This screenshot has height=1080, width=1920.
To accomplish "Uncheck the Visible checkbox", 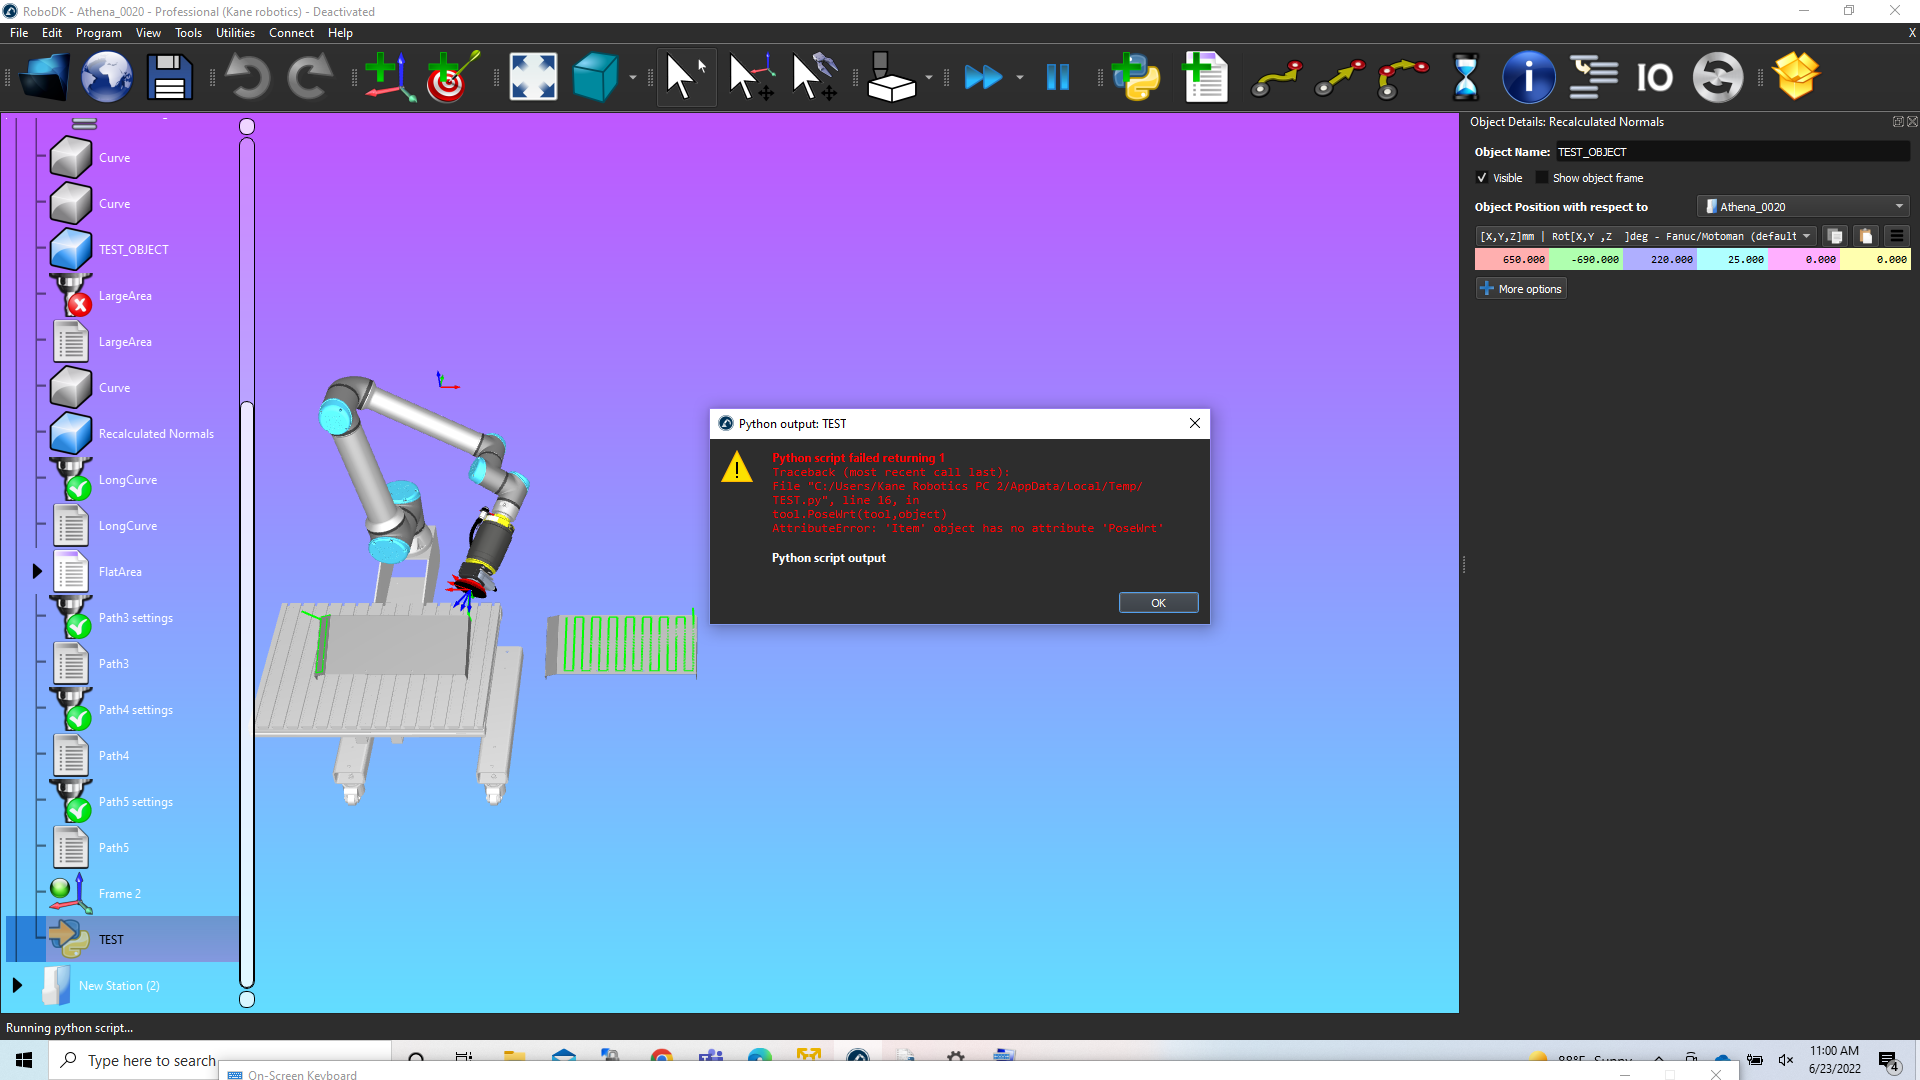I will pos(1482,178).
